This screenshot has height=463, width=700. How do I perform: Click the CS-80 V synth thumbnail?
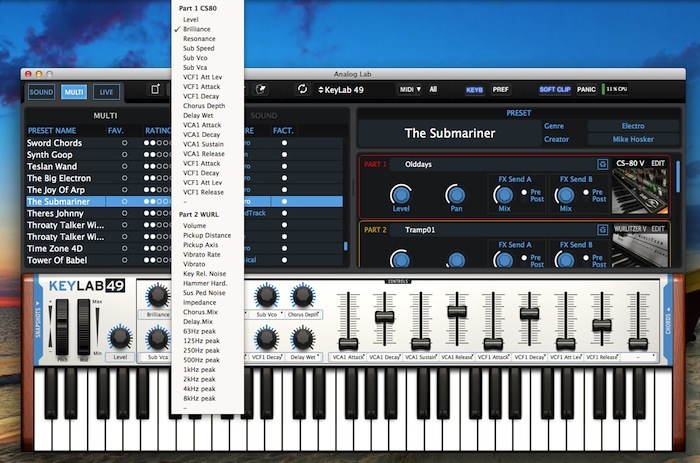[x=639, y=191]
